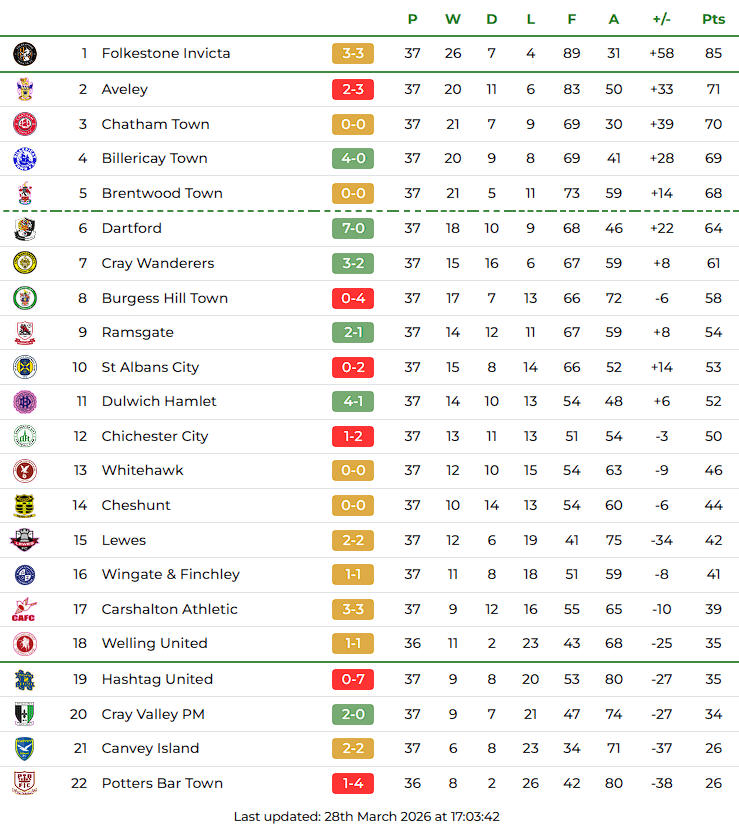Viewport: 739px width, 835px height.
Task: Click the Potters Bar Town crest
Action: [x=25, y=783]
